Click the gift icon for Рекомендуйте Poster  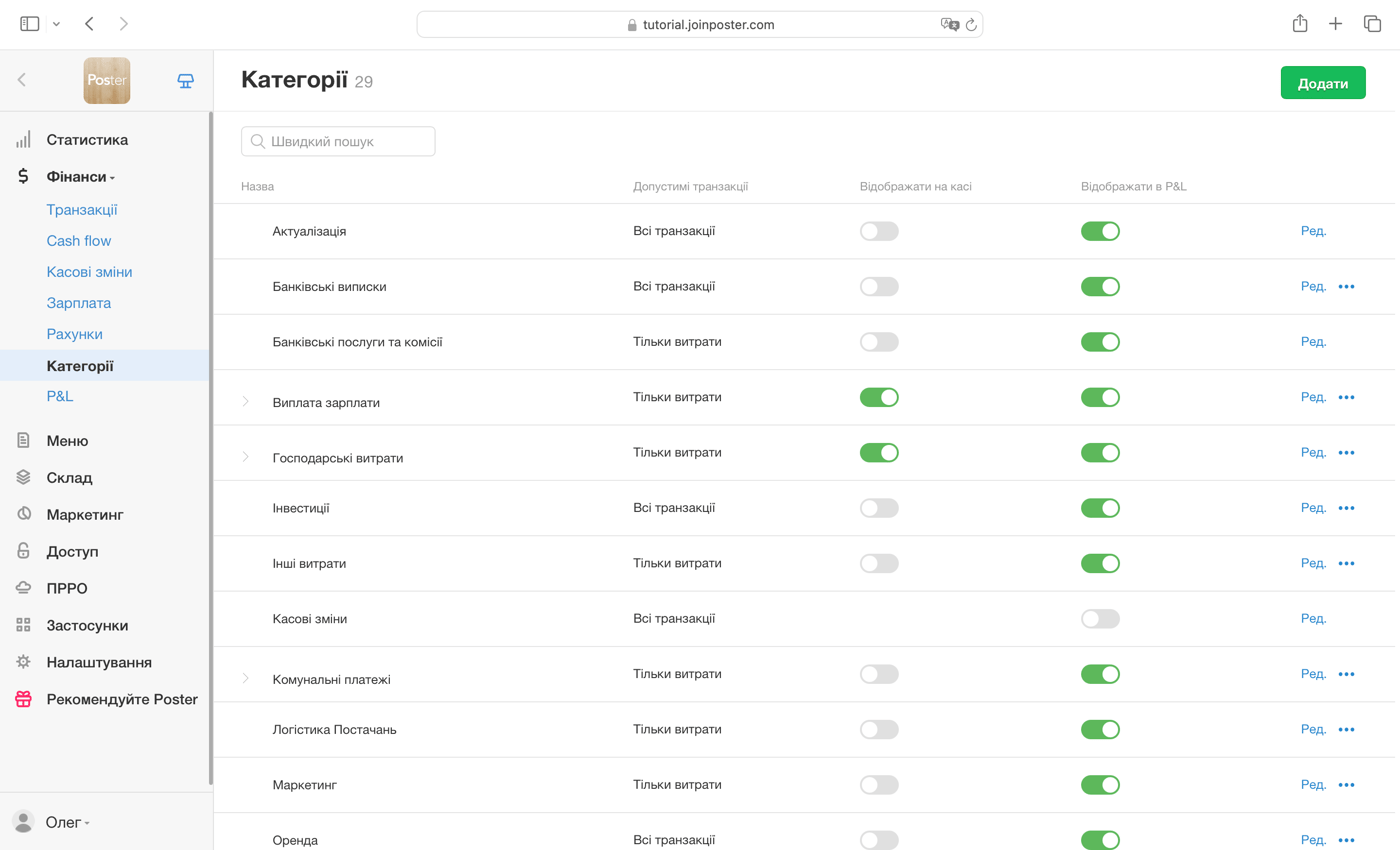coord(23,699)
